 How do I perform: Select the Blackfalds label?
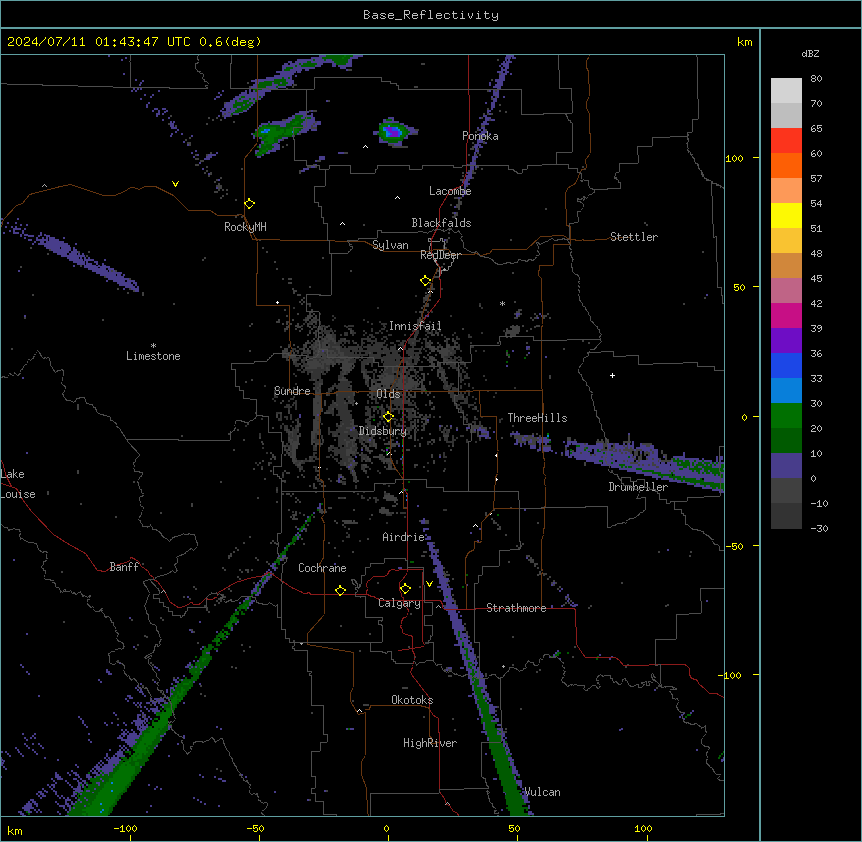(441, 223)
